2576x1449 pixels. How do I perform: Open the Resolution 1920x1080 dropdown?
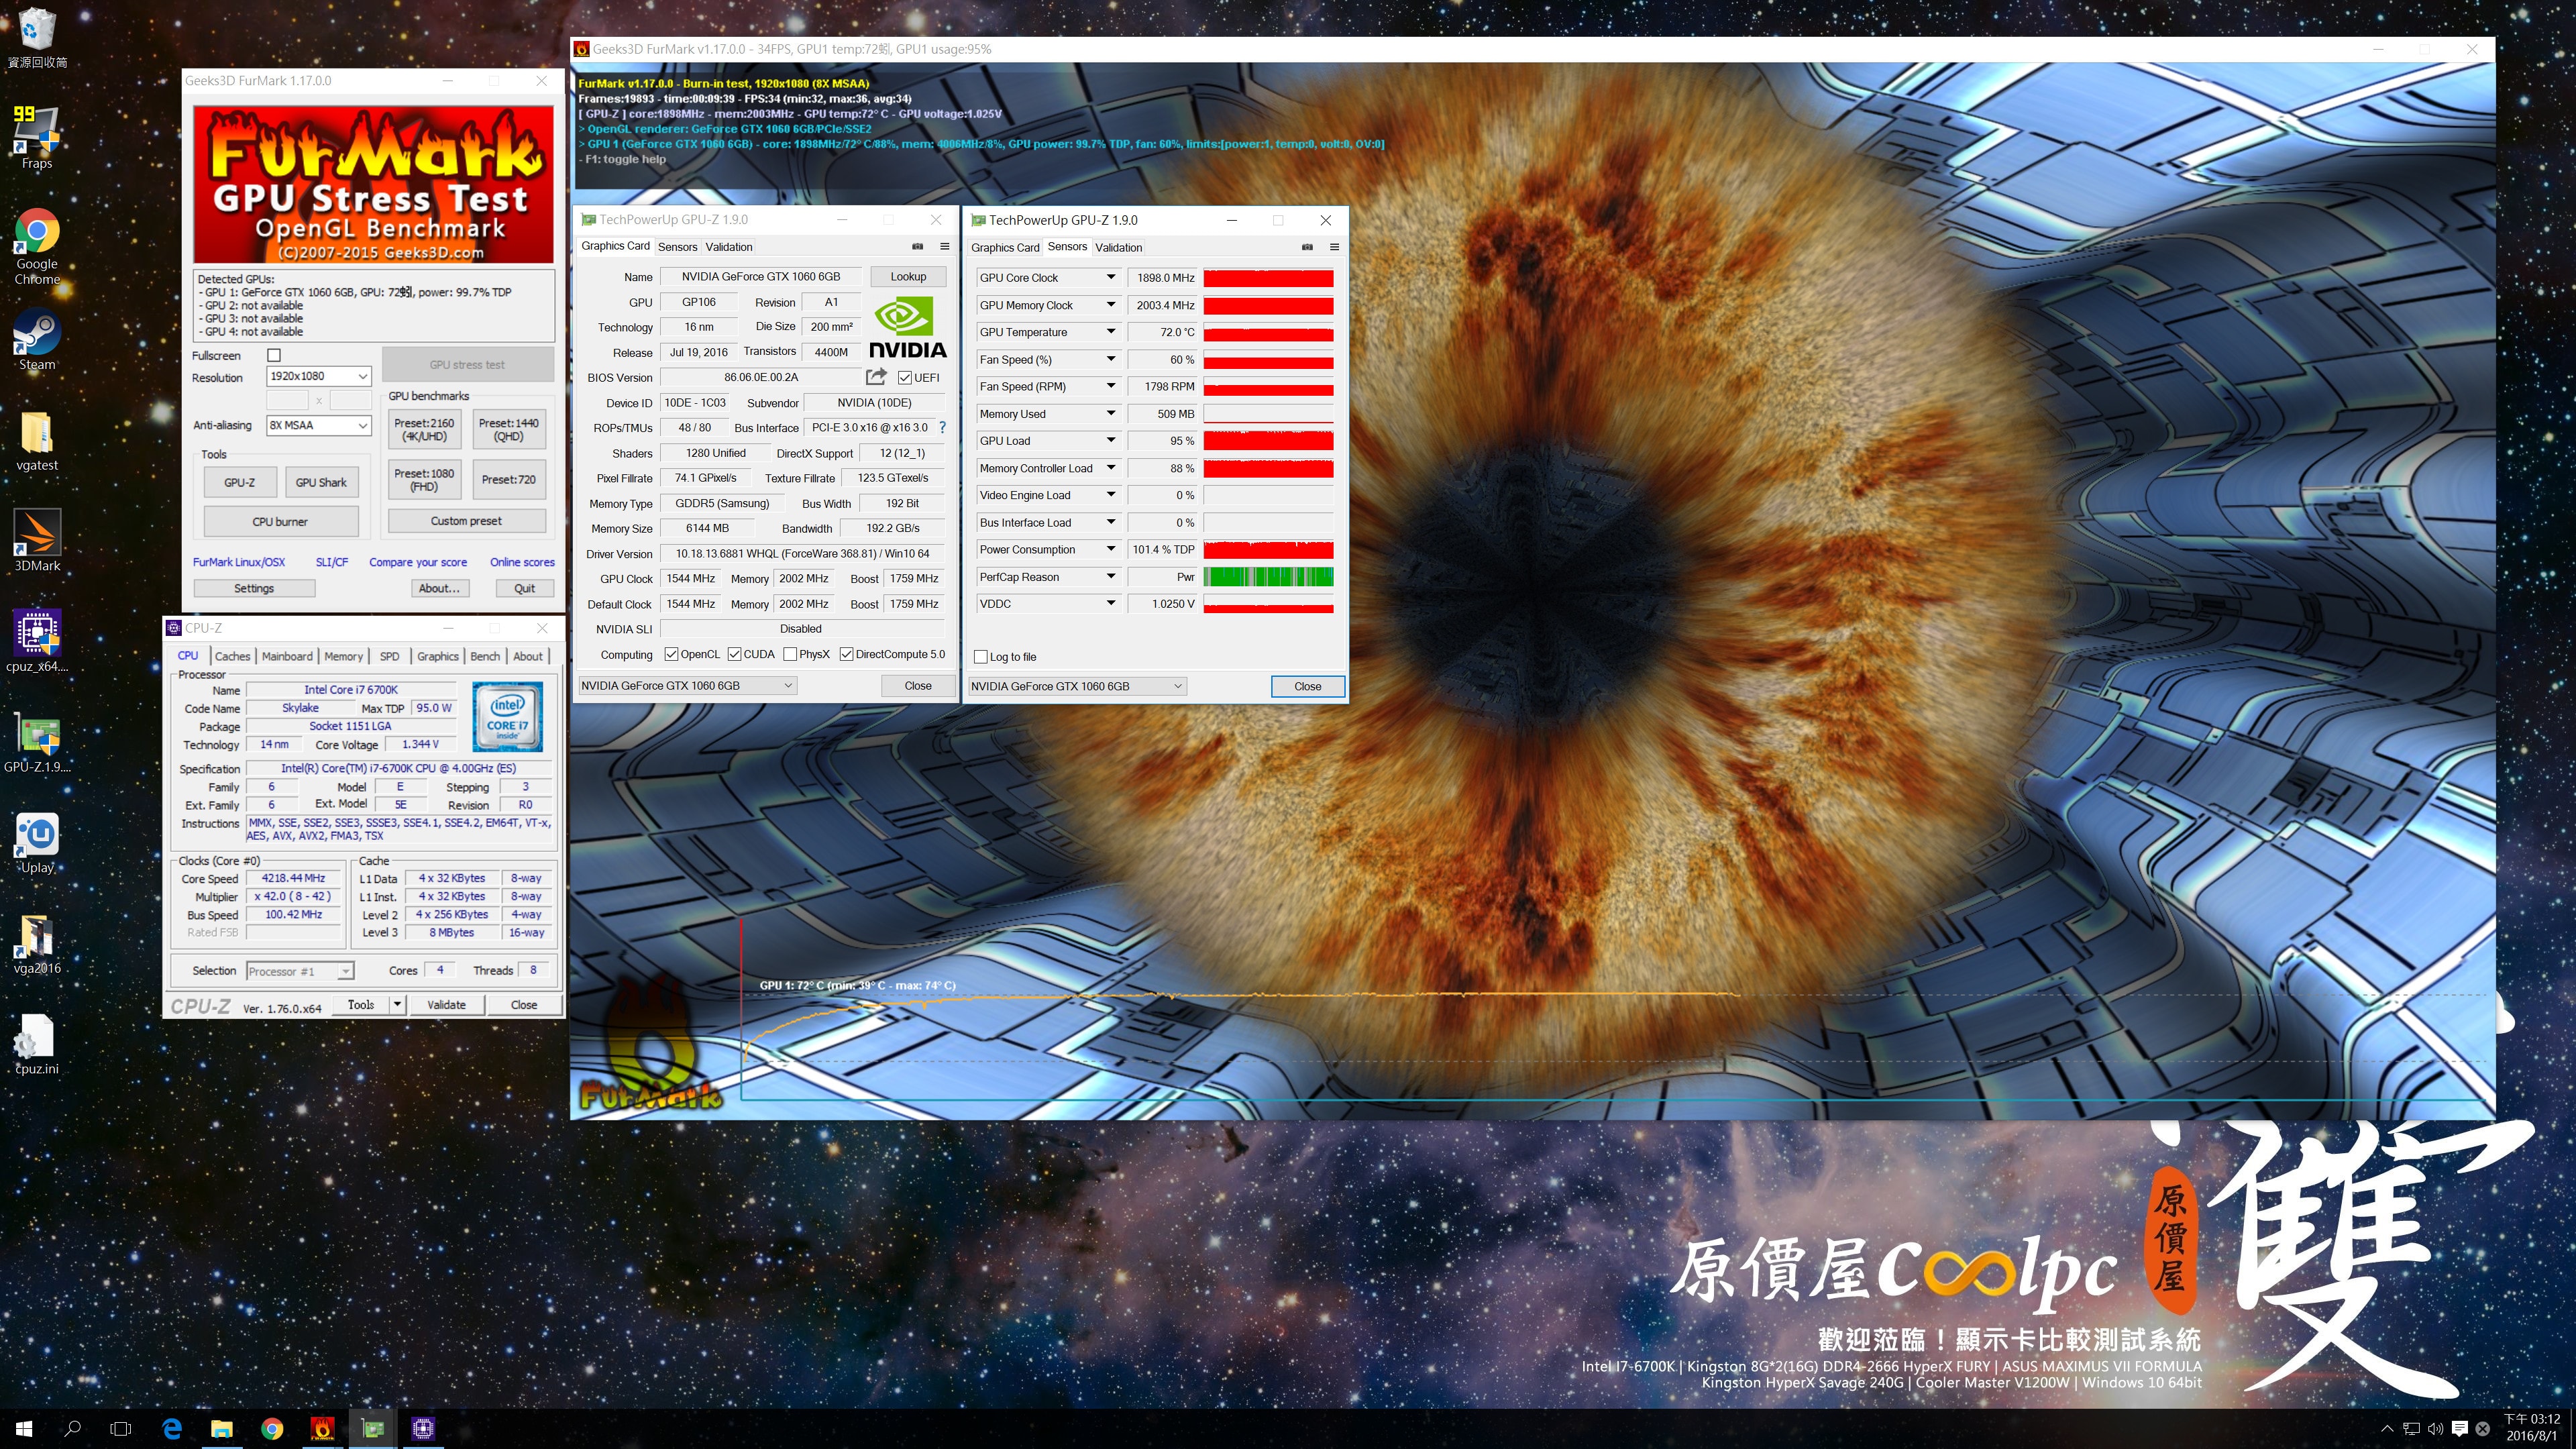click(x=319, y=376)
